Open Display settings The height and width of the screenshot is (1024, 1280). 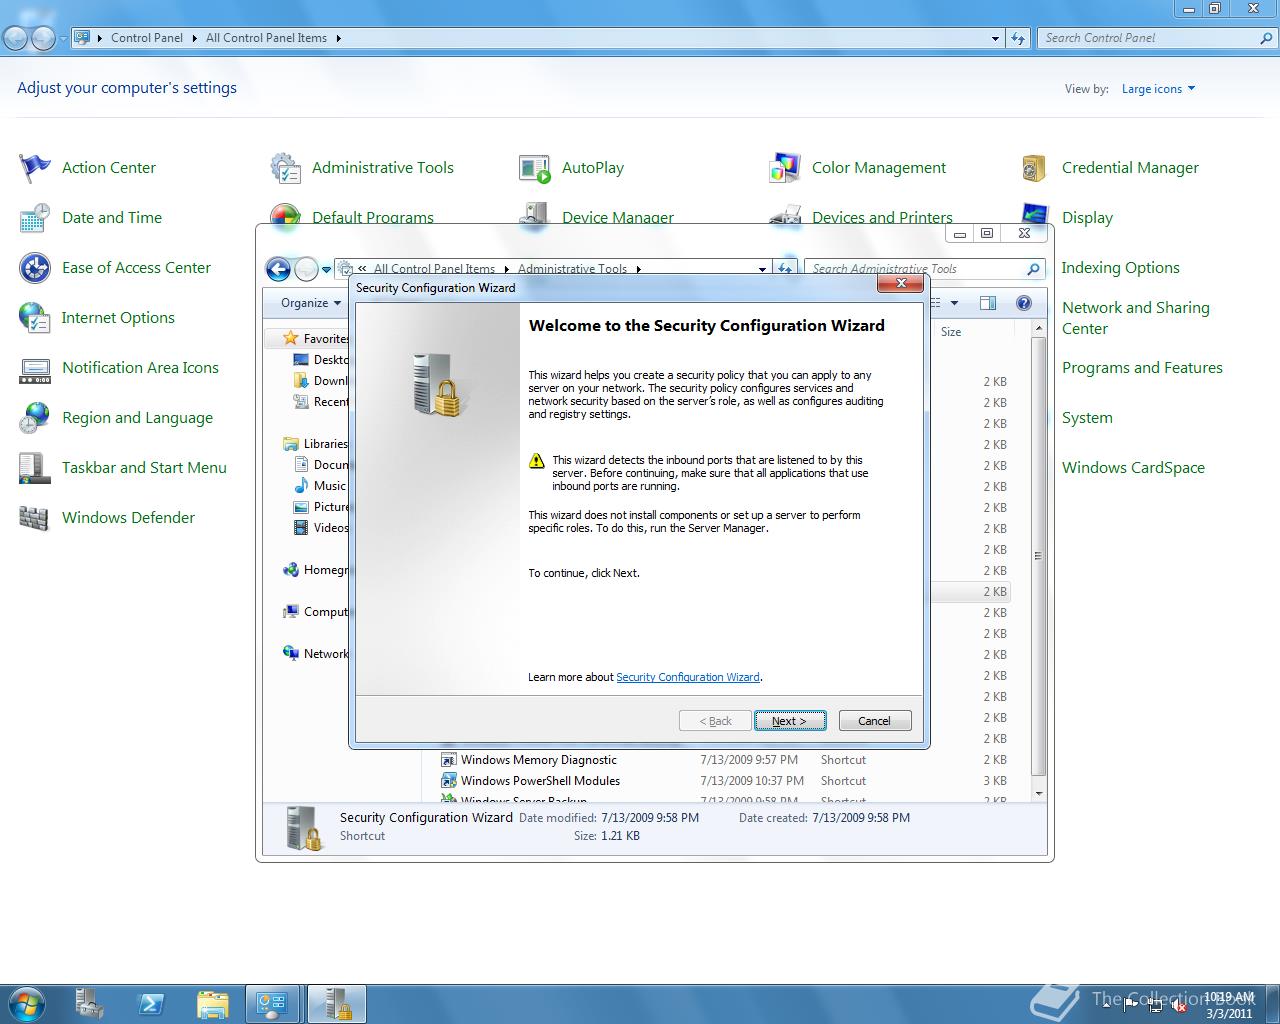1086,218
